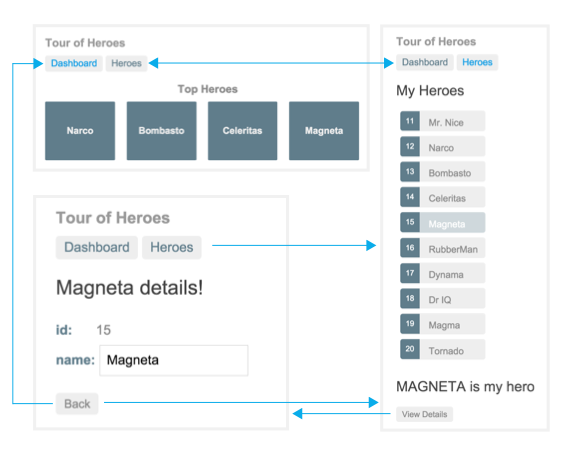
Task: Open the Bombasto top hero tile
Action: pos(161,131)
